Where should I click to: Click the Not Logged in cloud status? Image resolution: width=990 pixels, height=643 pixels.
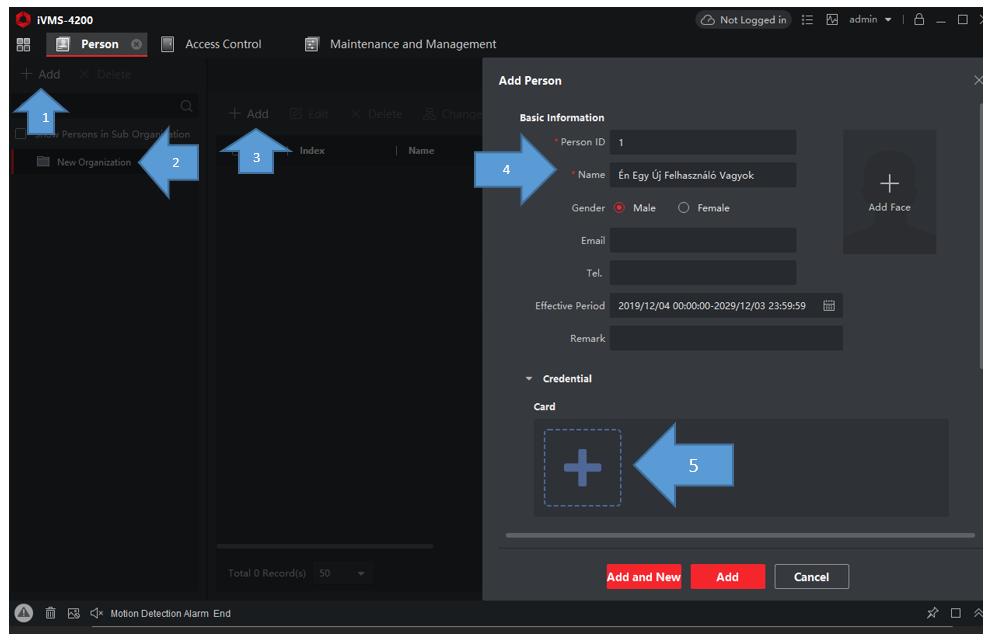(x=744, y=20)
